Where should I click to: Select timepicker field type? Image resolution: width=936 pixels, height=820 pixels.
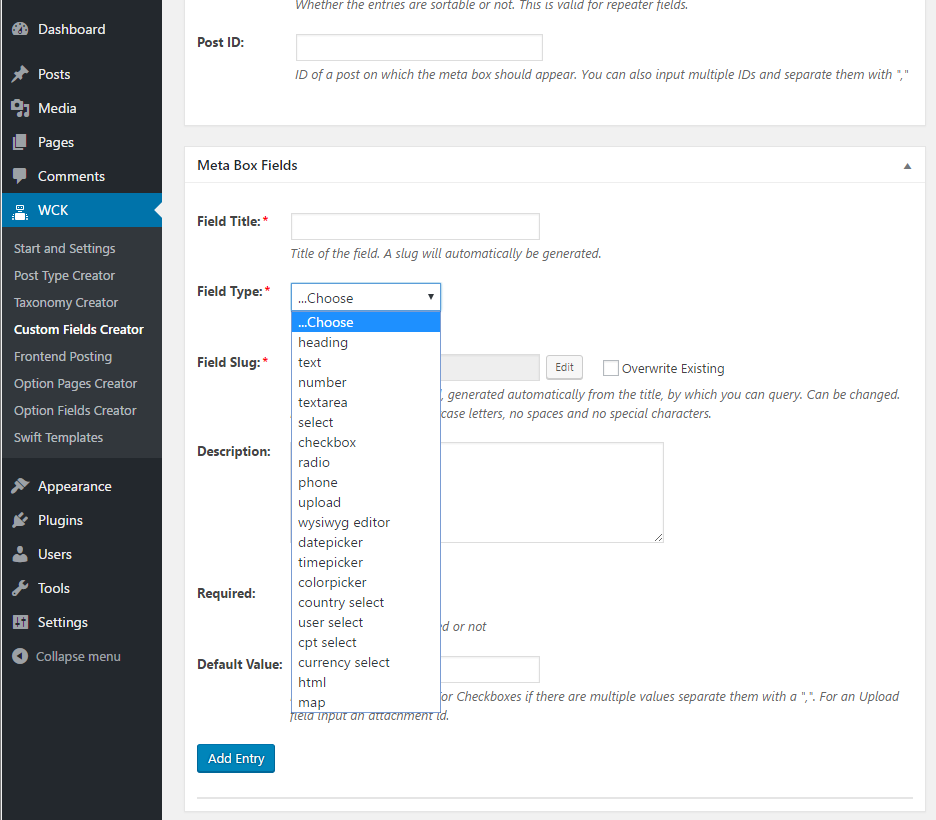(366, 562)
